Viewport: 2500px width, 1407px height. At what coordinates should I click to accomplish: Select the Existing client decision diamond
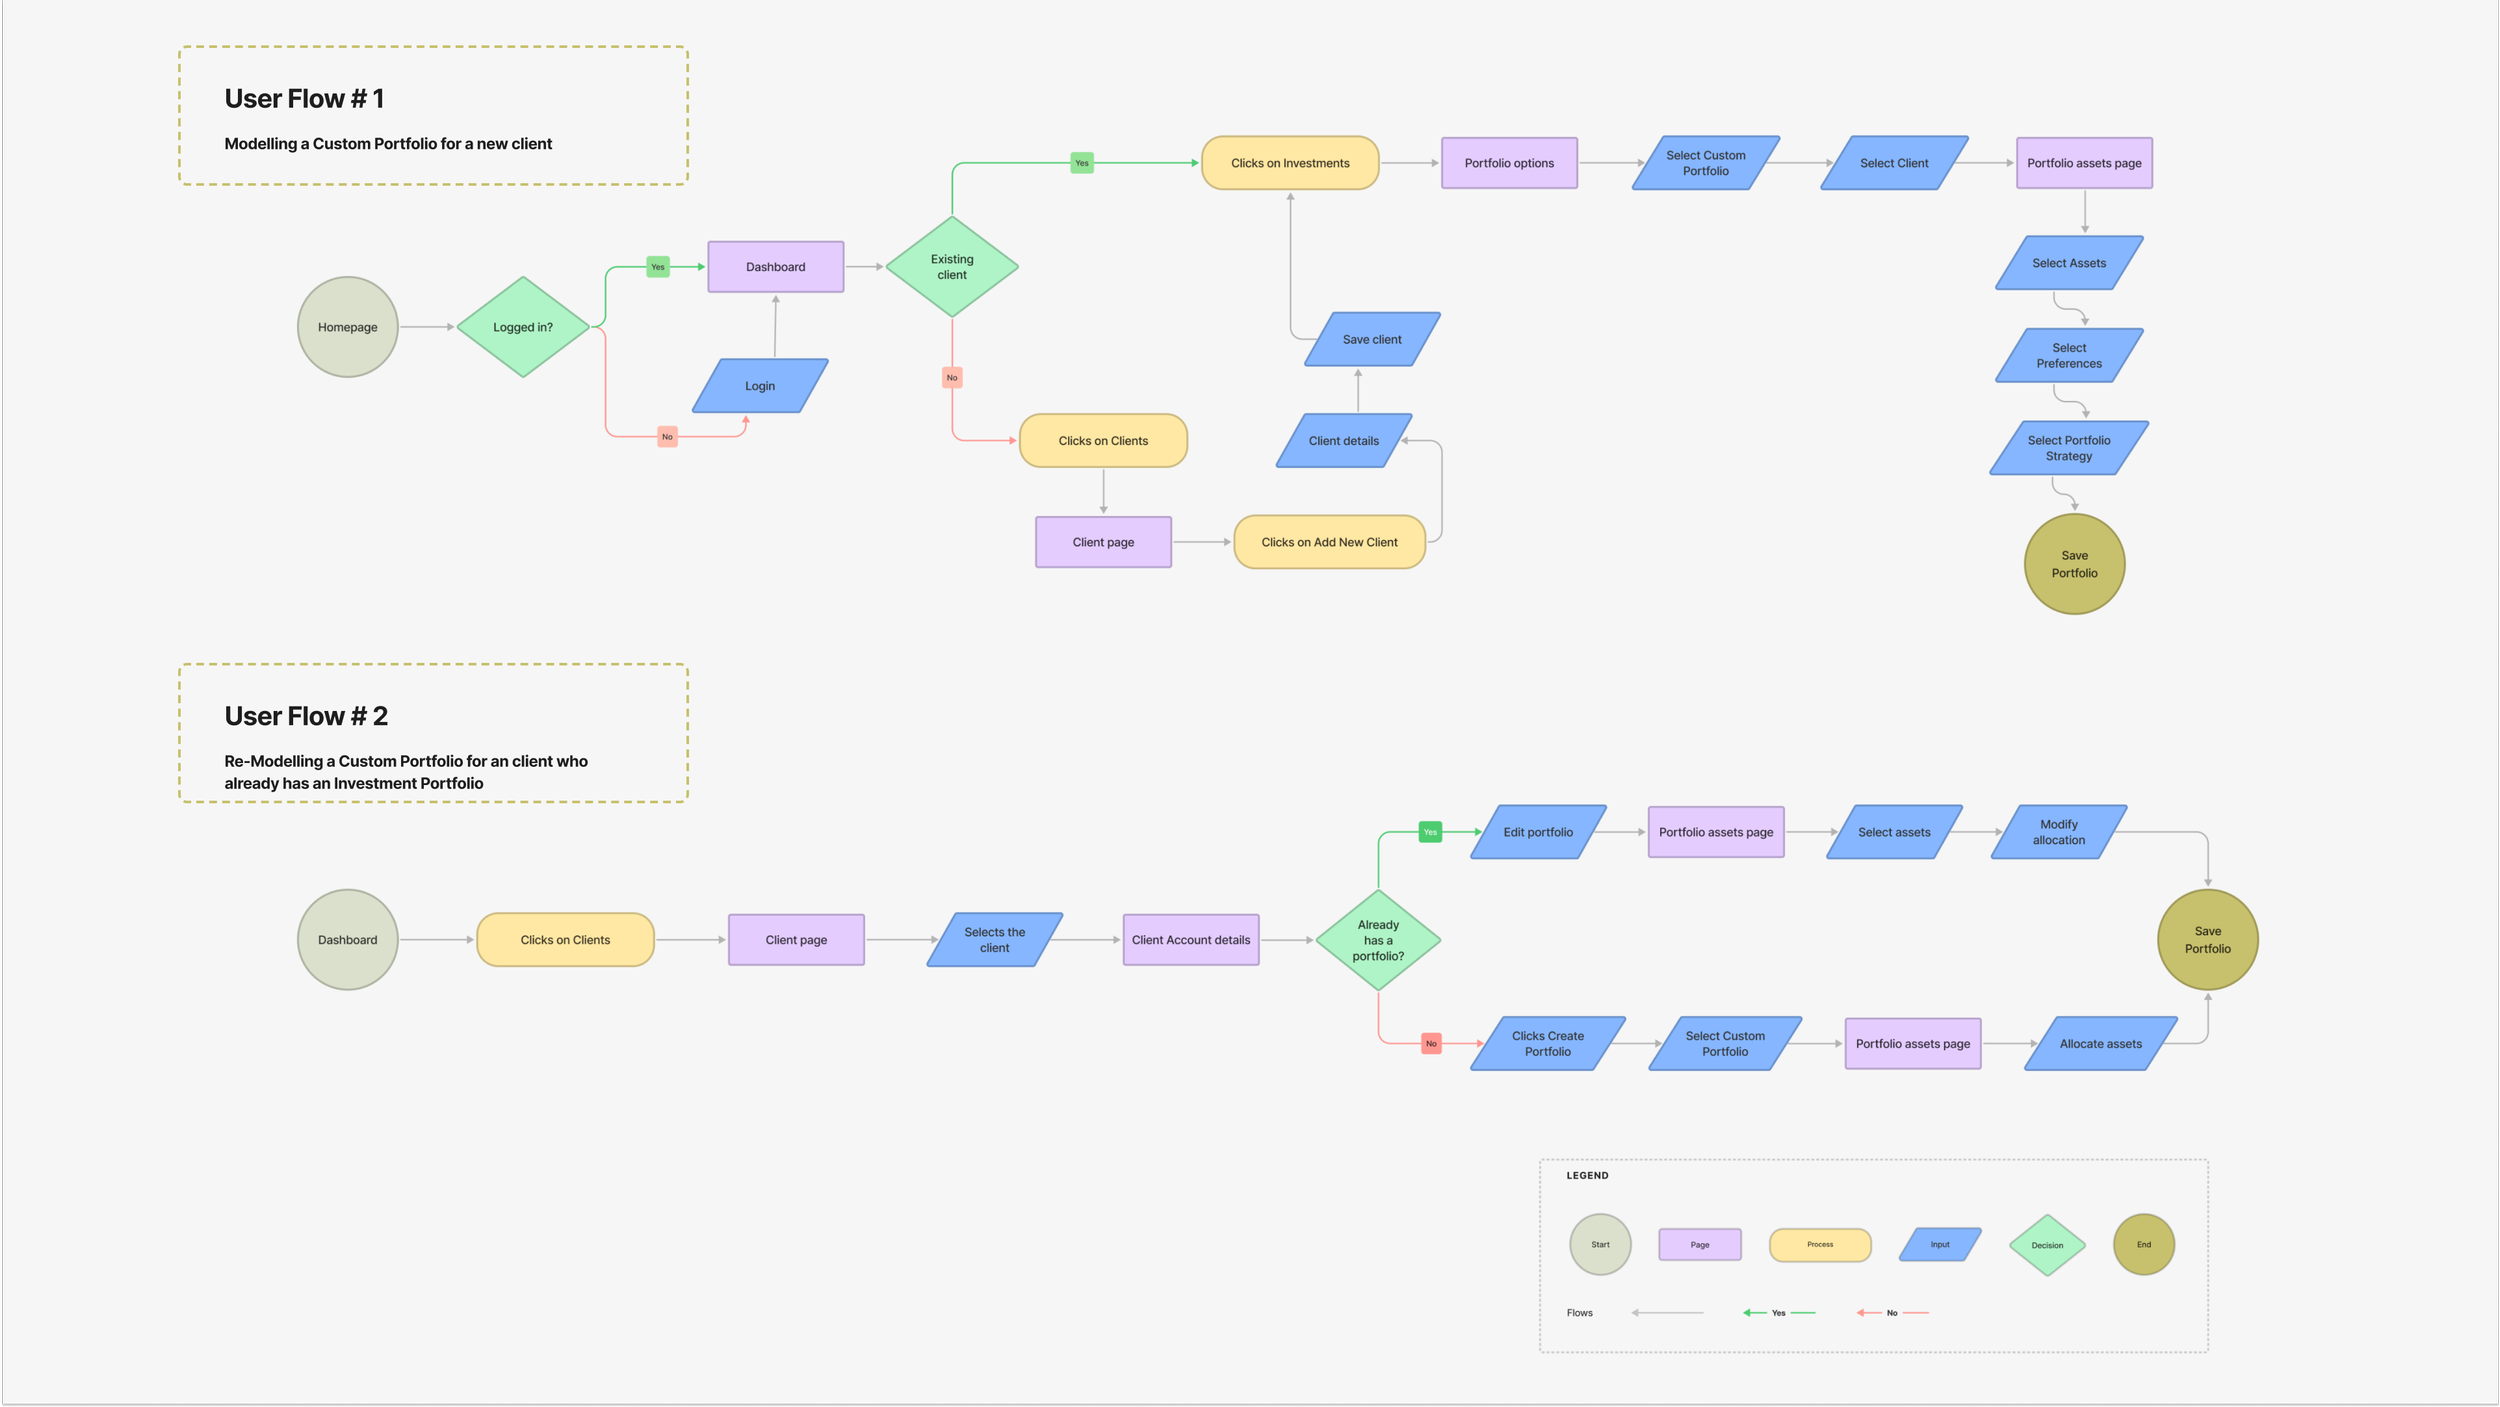click(x=952, y=267)
